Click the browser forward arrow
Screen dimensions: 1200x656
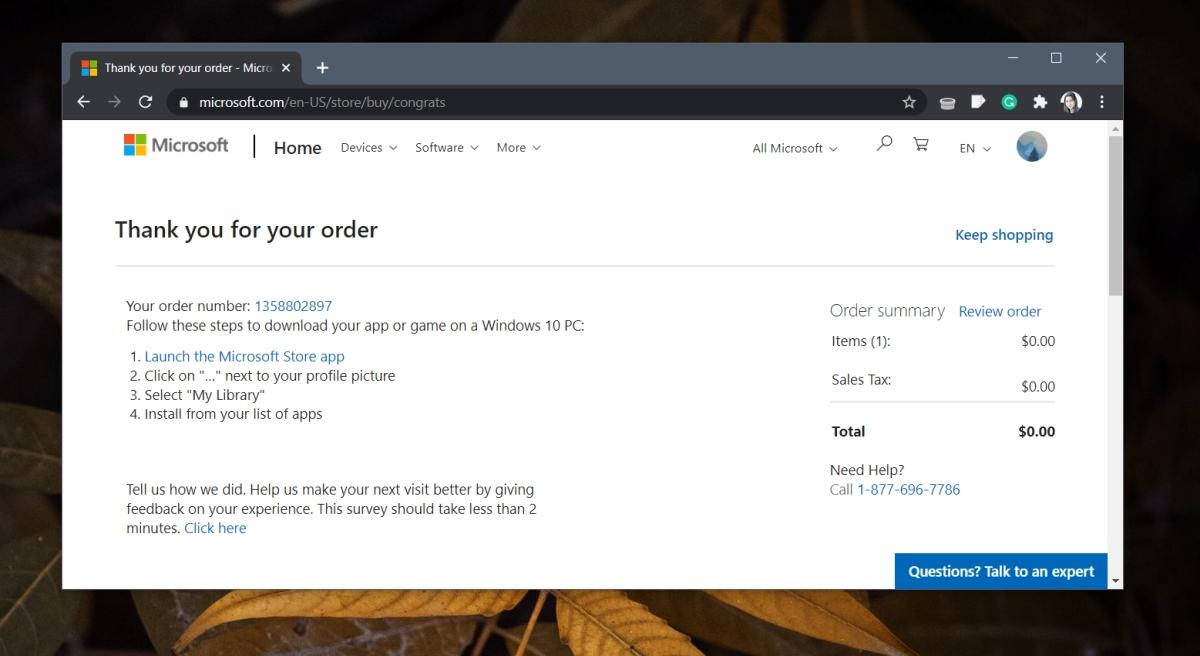(x=114, y=102)
